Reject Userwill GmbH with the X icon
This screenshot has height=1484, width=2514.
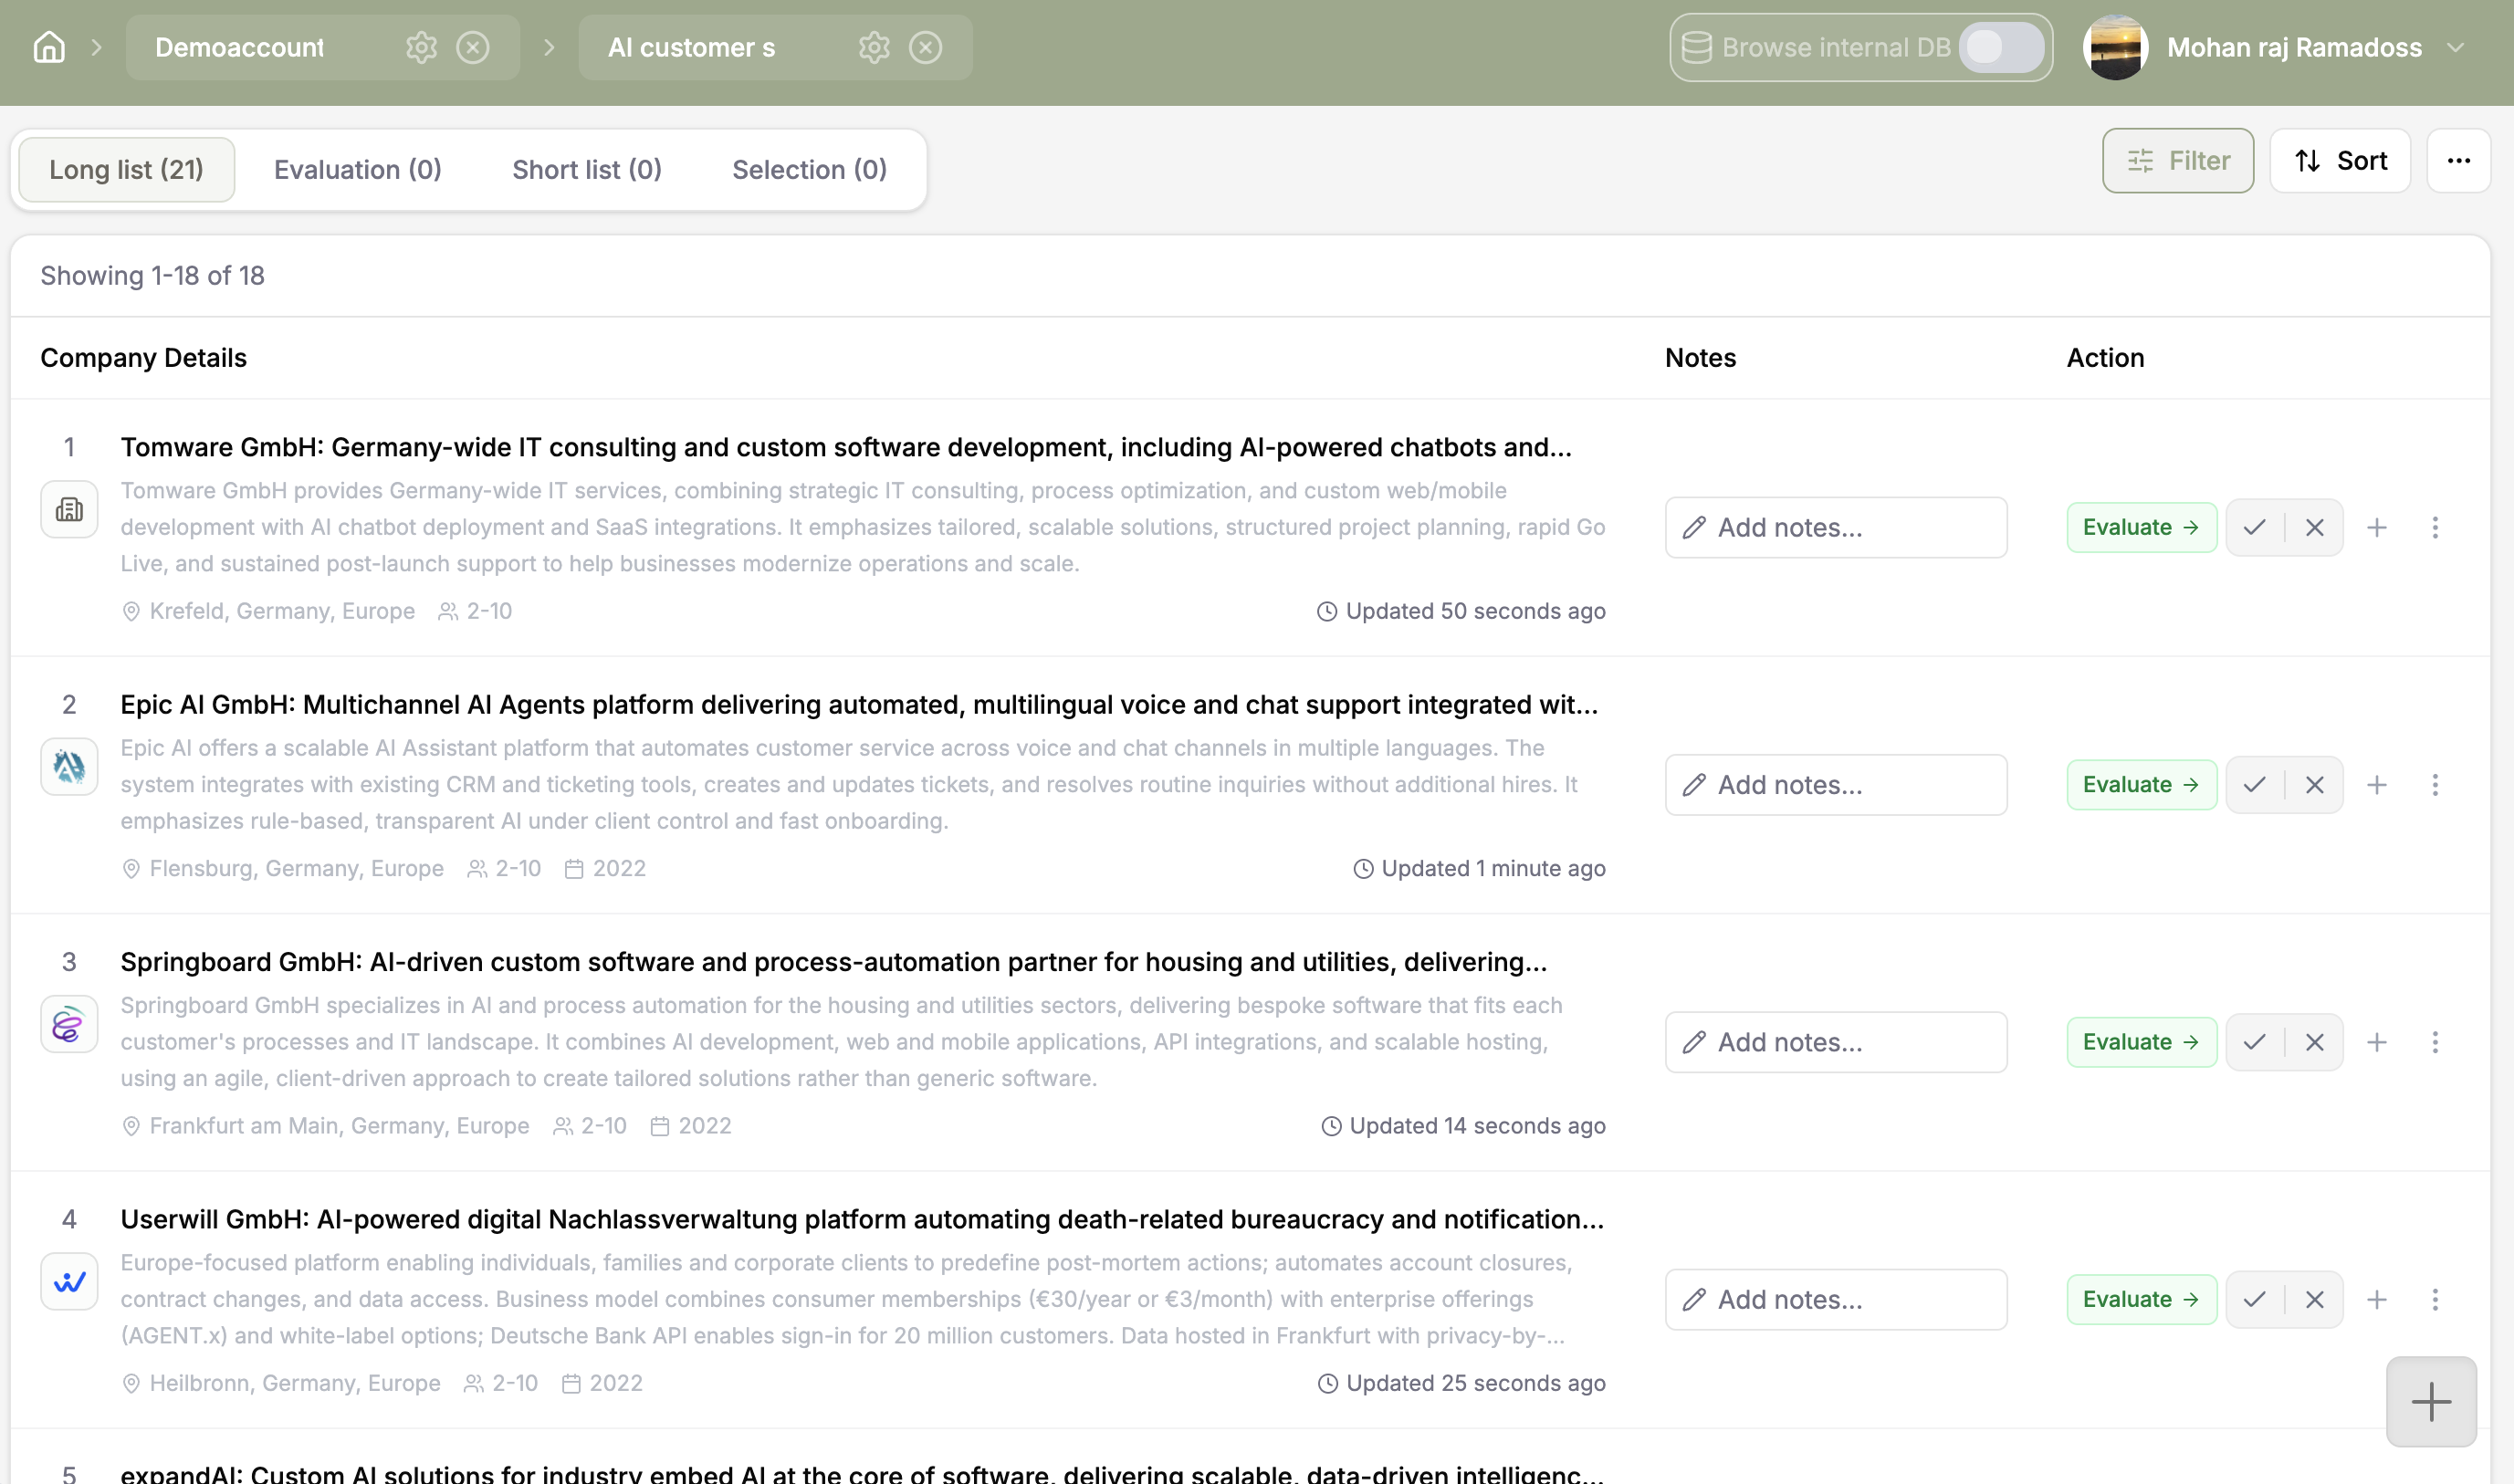click(x=2315, y=1300)
